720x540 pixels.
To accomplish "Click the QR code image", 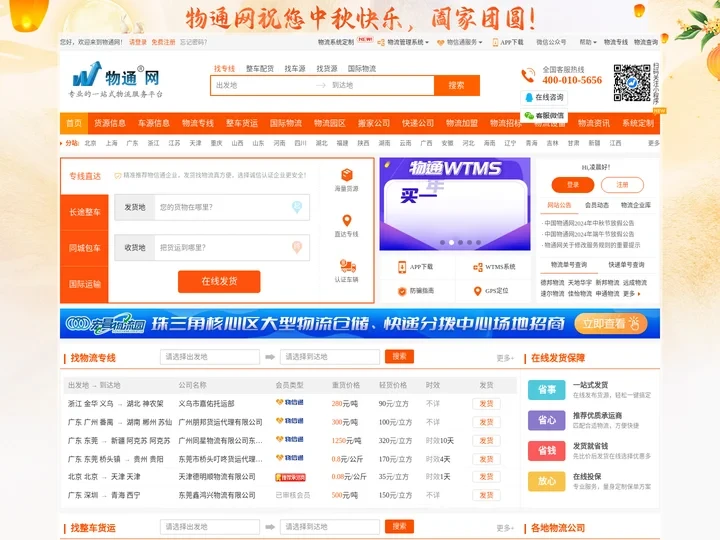I will tap(632, 83).
